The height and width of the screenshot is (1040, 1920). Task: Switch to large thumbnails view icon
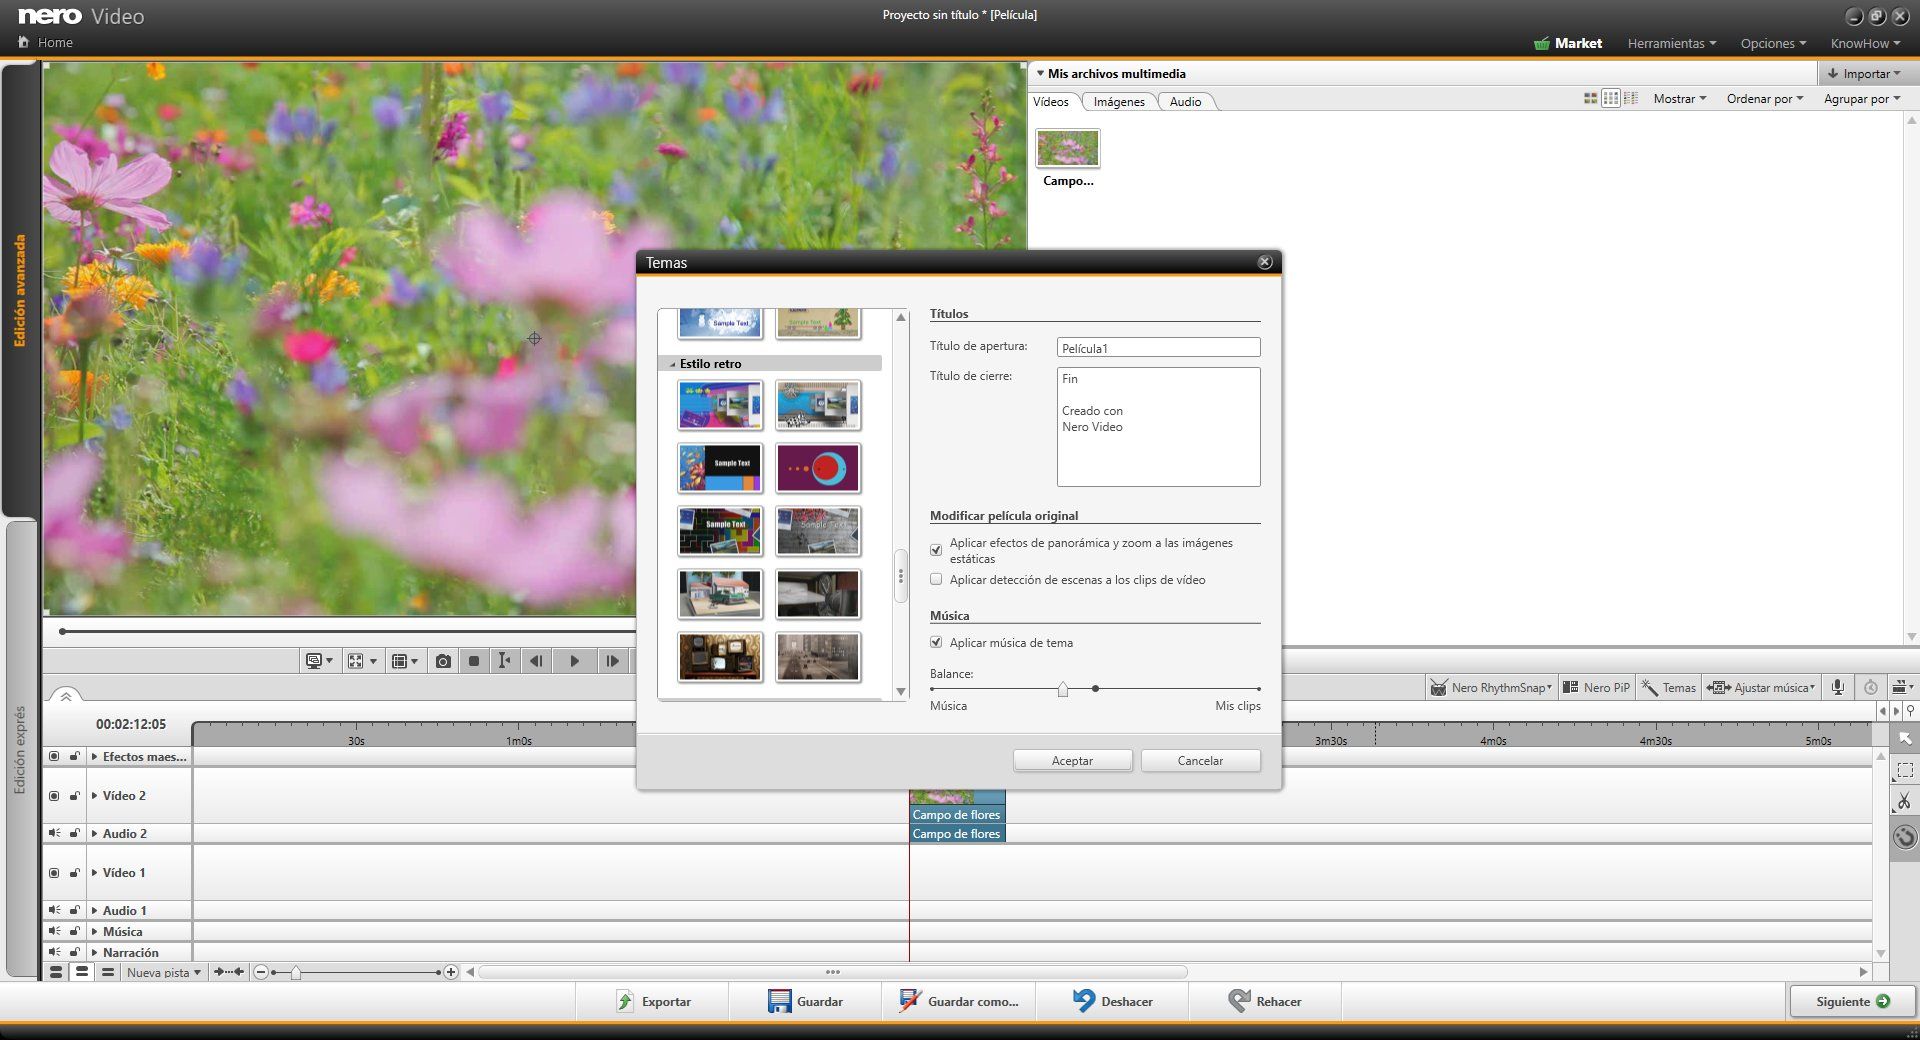[x=1590, y=98]
